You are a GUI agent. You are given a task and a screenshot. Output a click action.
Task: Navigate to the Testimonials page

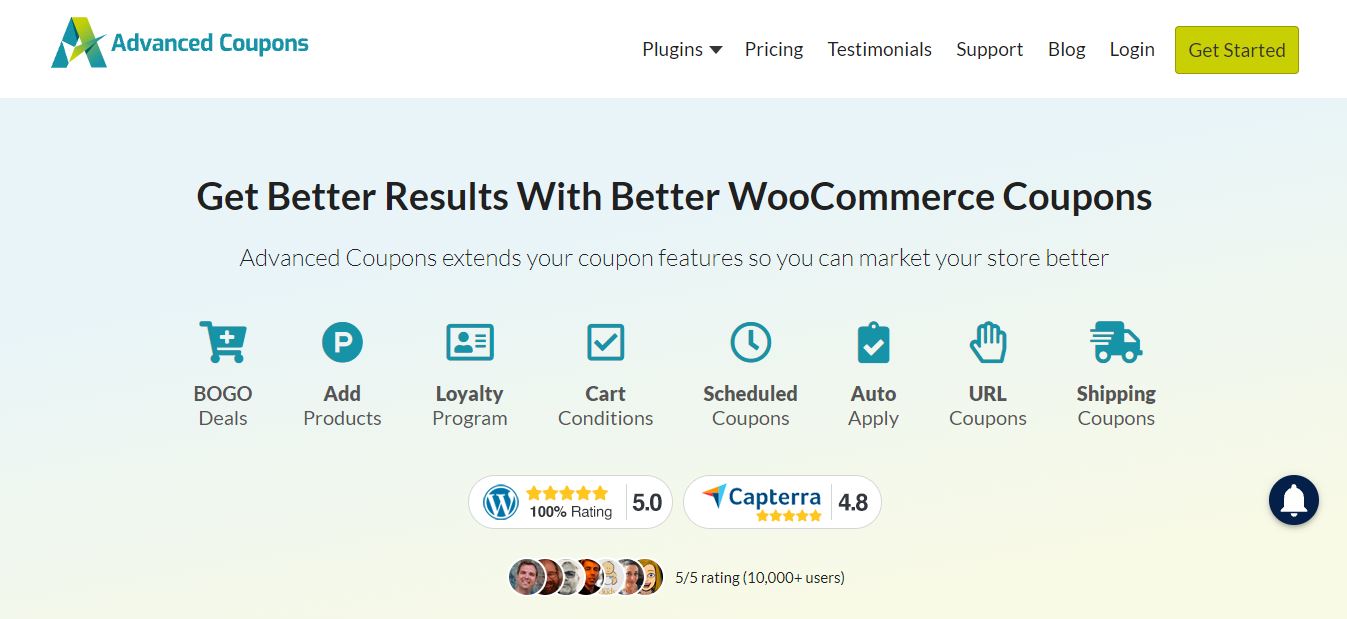pos(879,49)
